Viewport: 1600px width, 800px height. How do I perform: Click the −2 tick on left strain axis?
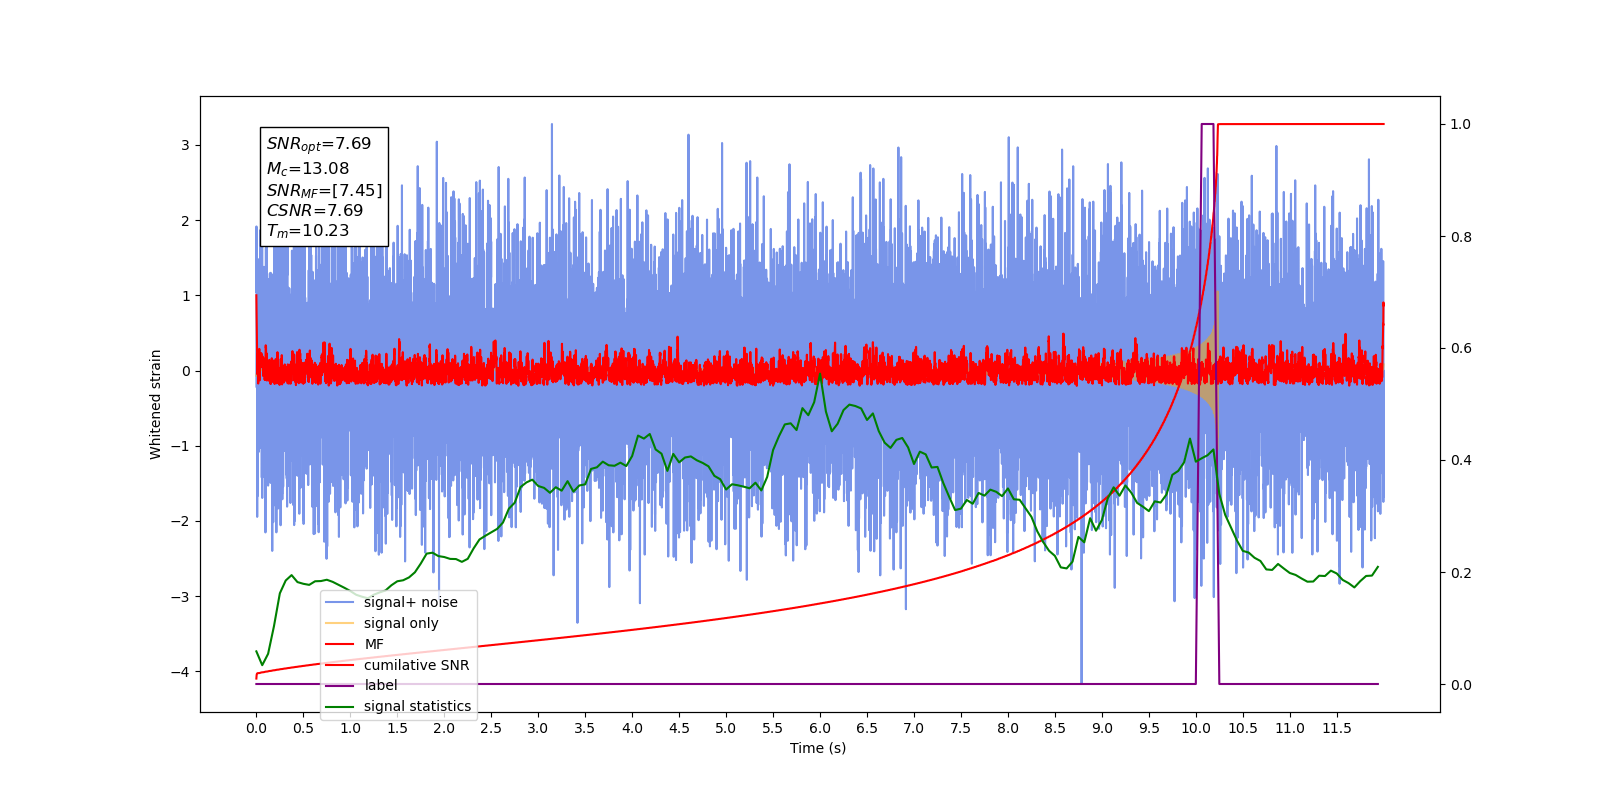tap(180, 521)
